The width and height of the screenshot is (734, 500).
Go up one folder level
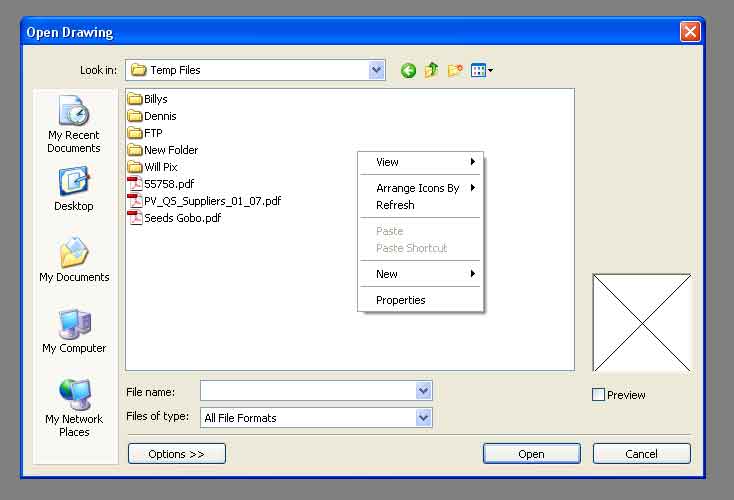[432, 70]
